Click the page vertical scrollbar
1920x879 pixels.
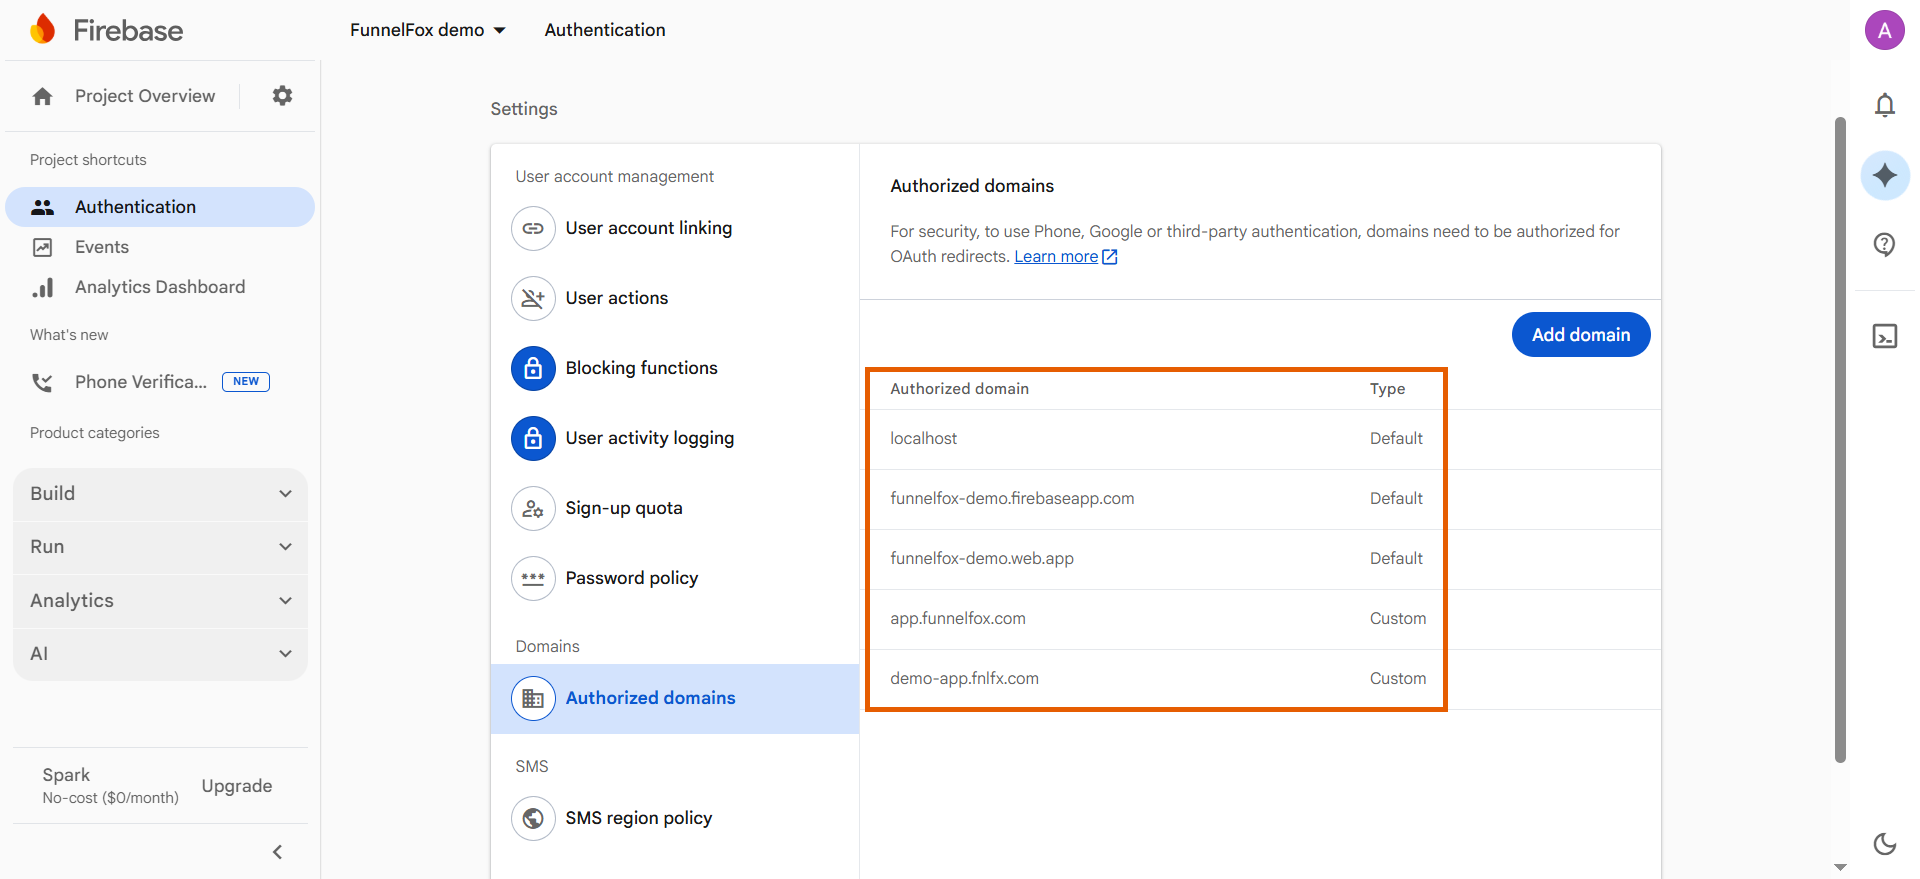tap(1840, 440)
